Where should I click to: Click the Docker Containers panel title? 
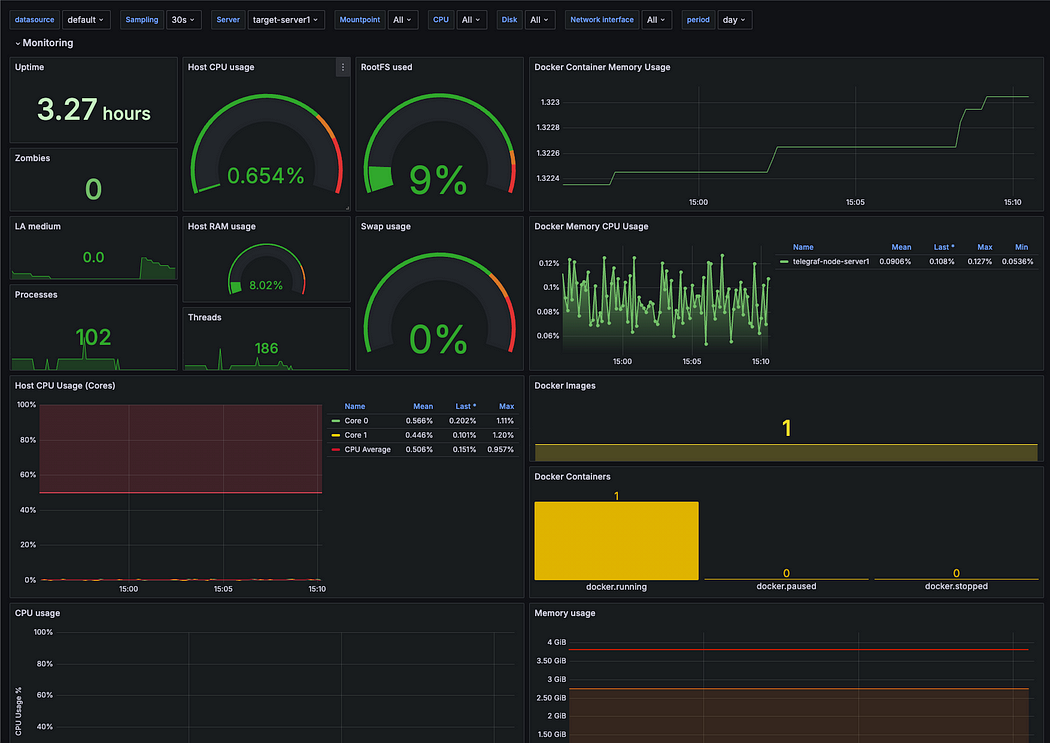573,477
